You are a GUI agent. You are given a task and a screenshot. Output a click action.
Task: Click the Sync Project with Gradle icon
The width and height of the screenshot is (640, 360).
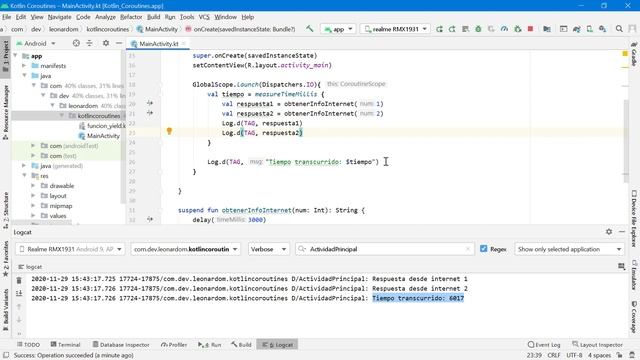tap(576, 29)
